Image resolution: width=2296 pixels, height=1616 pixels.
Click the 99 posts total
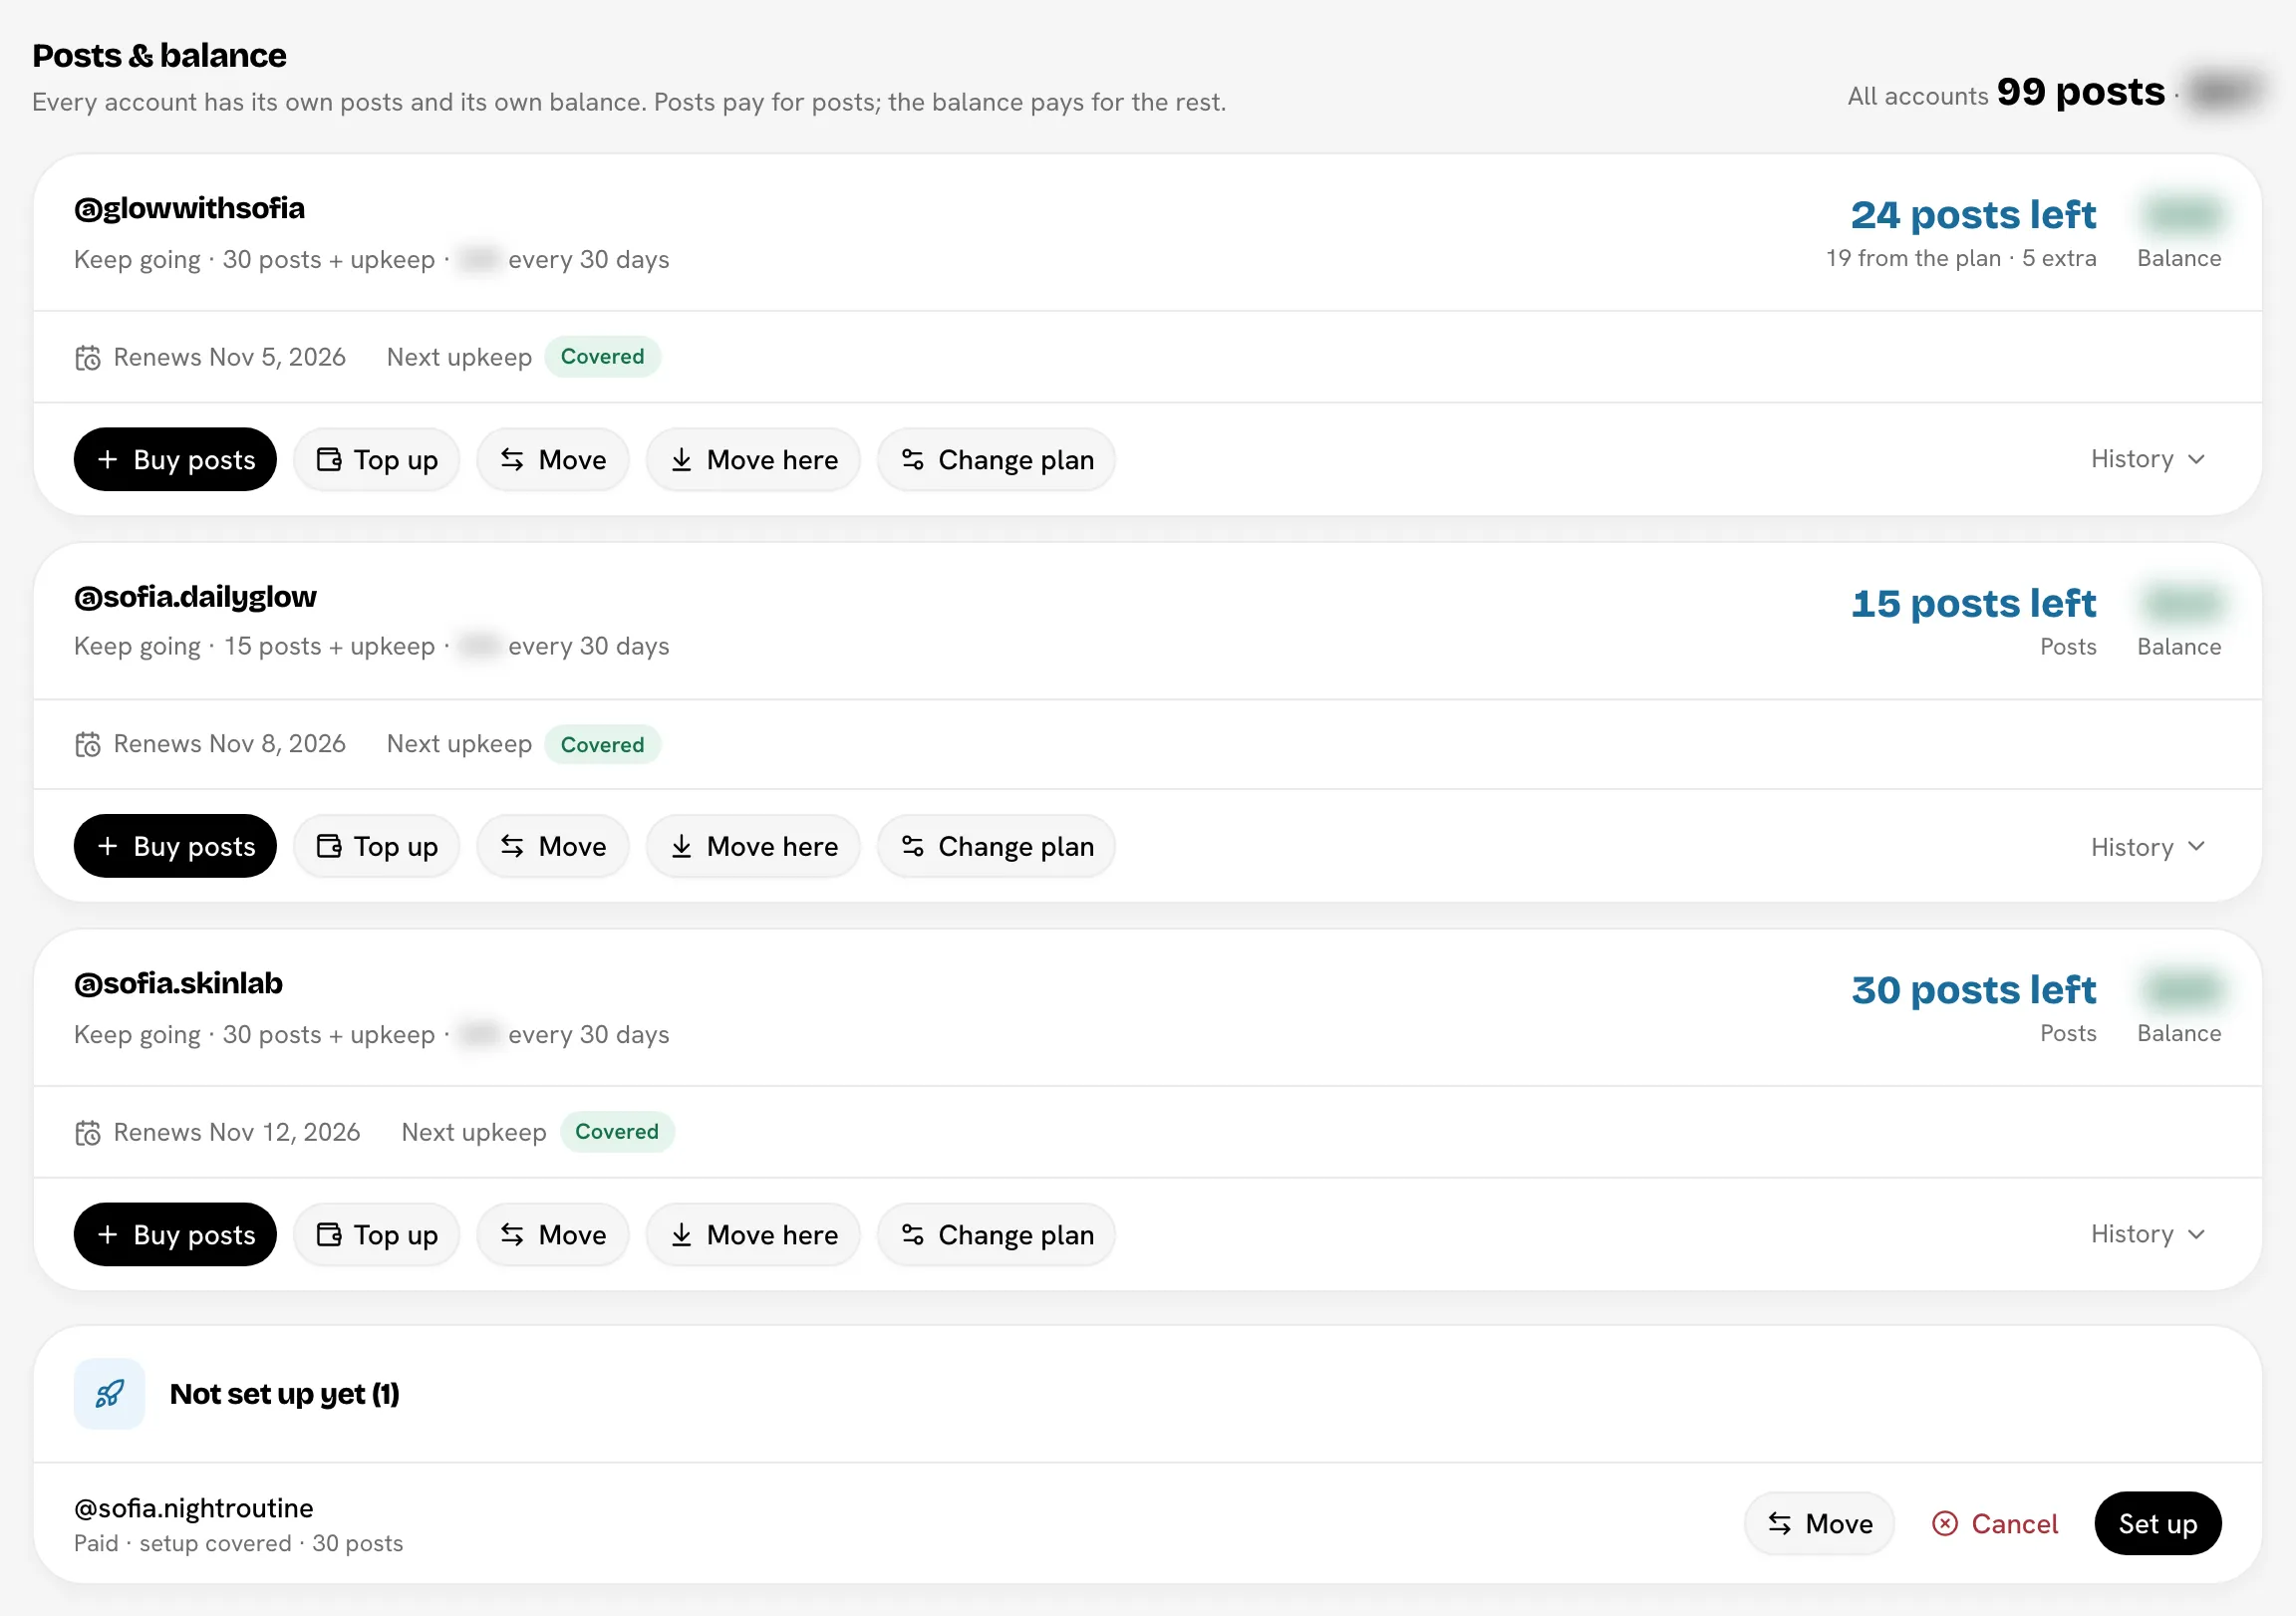pos(2080,92)
